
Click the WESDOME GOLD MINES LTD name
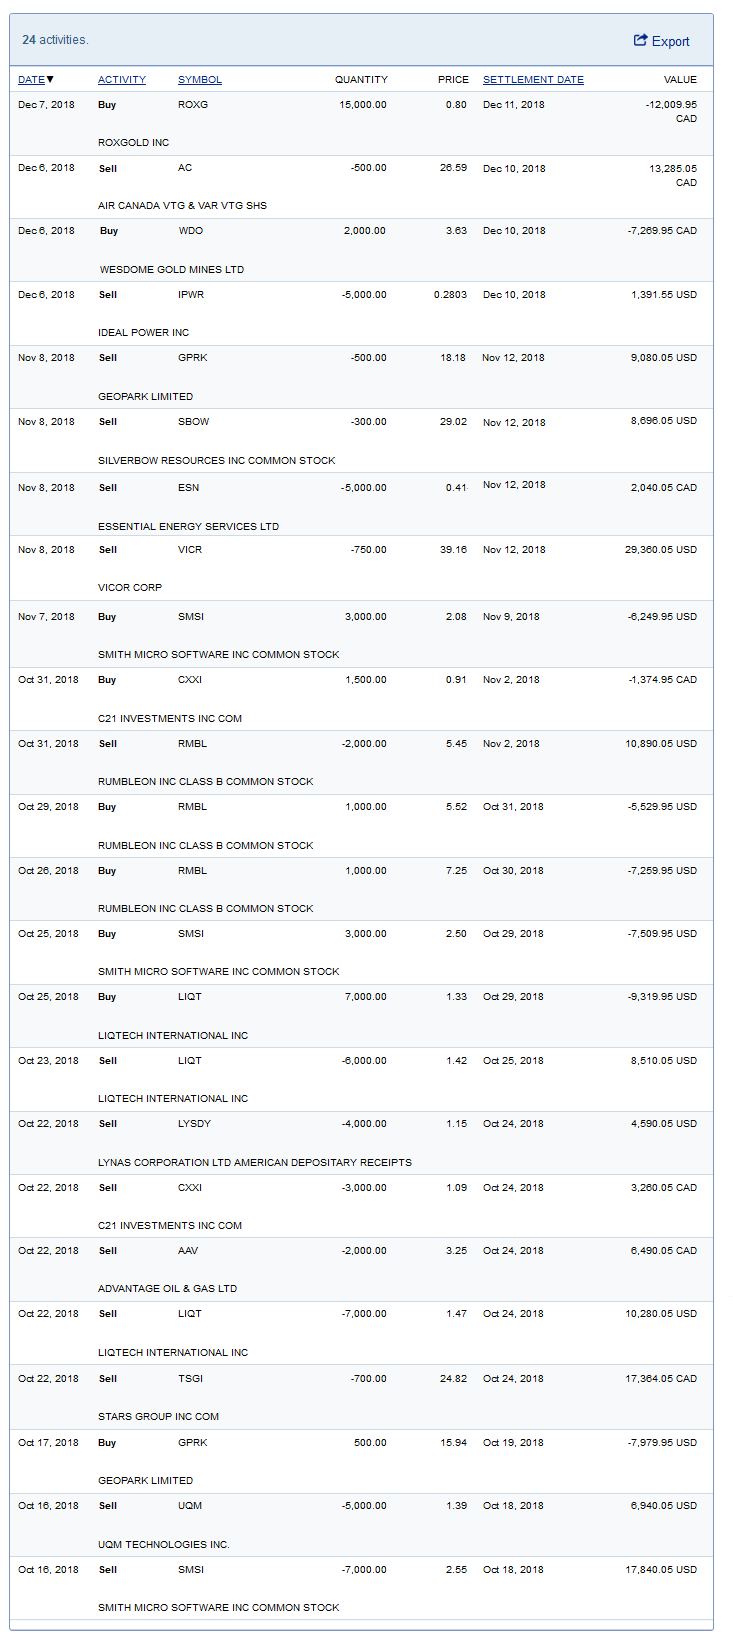172,270
